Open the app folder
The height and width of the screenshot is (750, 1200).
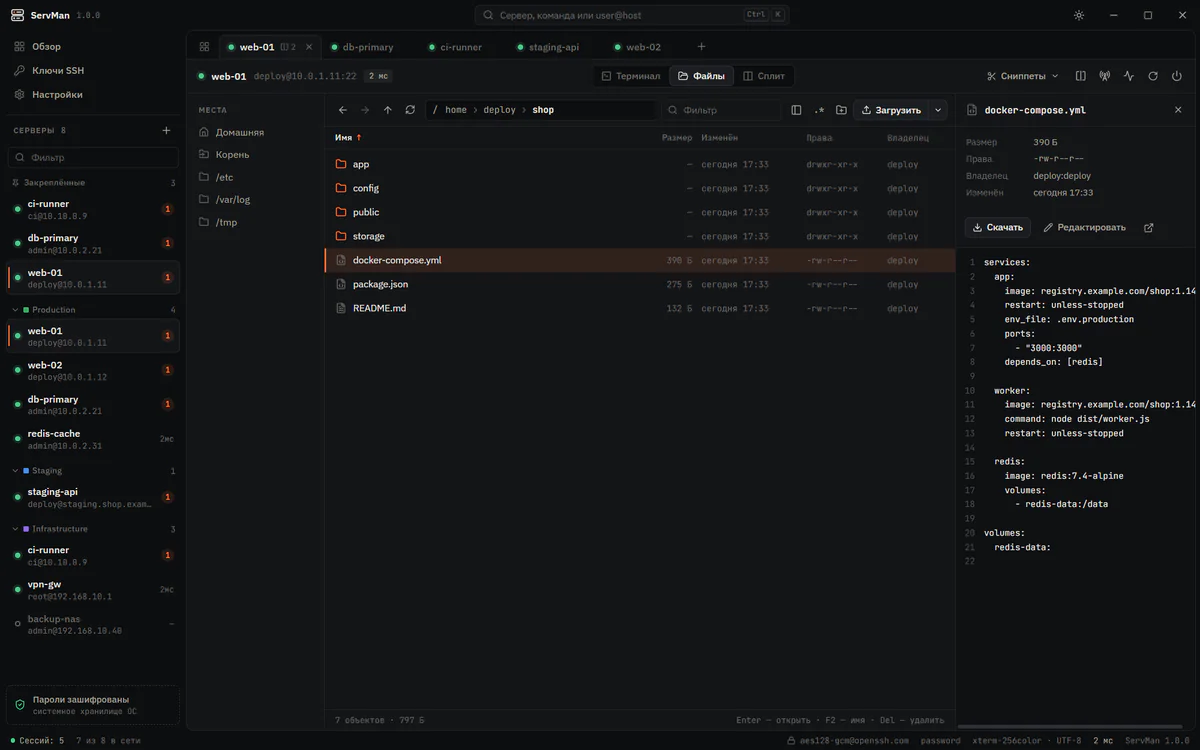(x=640, y=164)
